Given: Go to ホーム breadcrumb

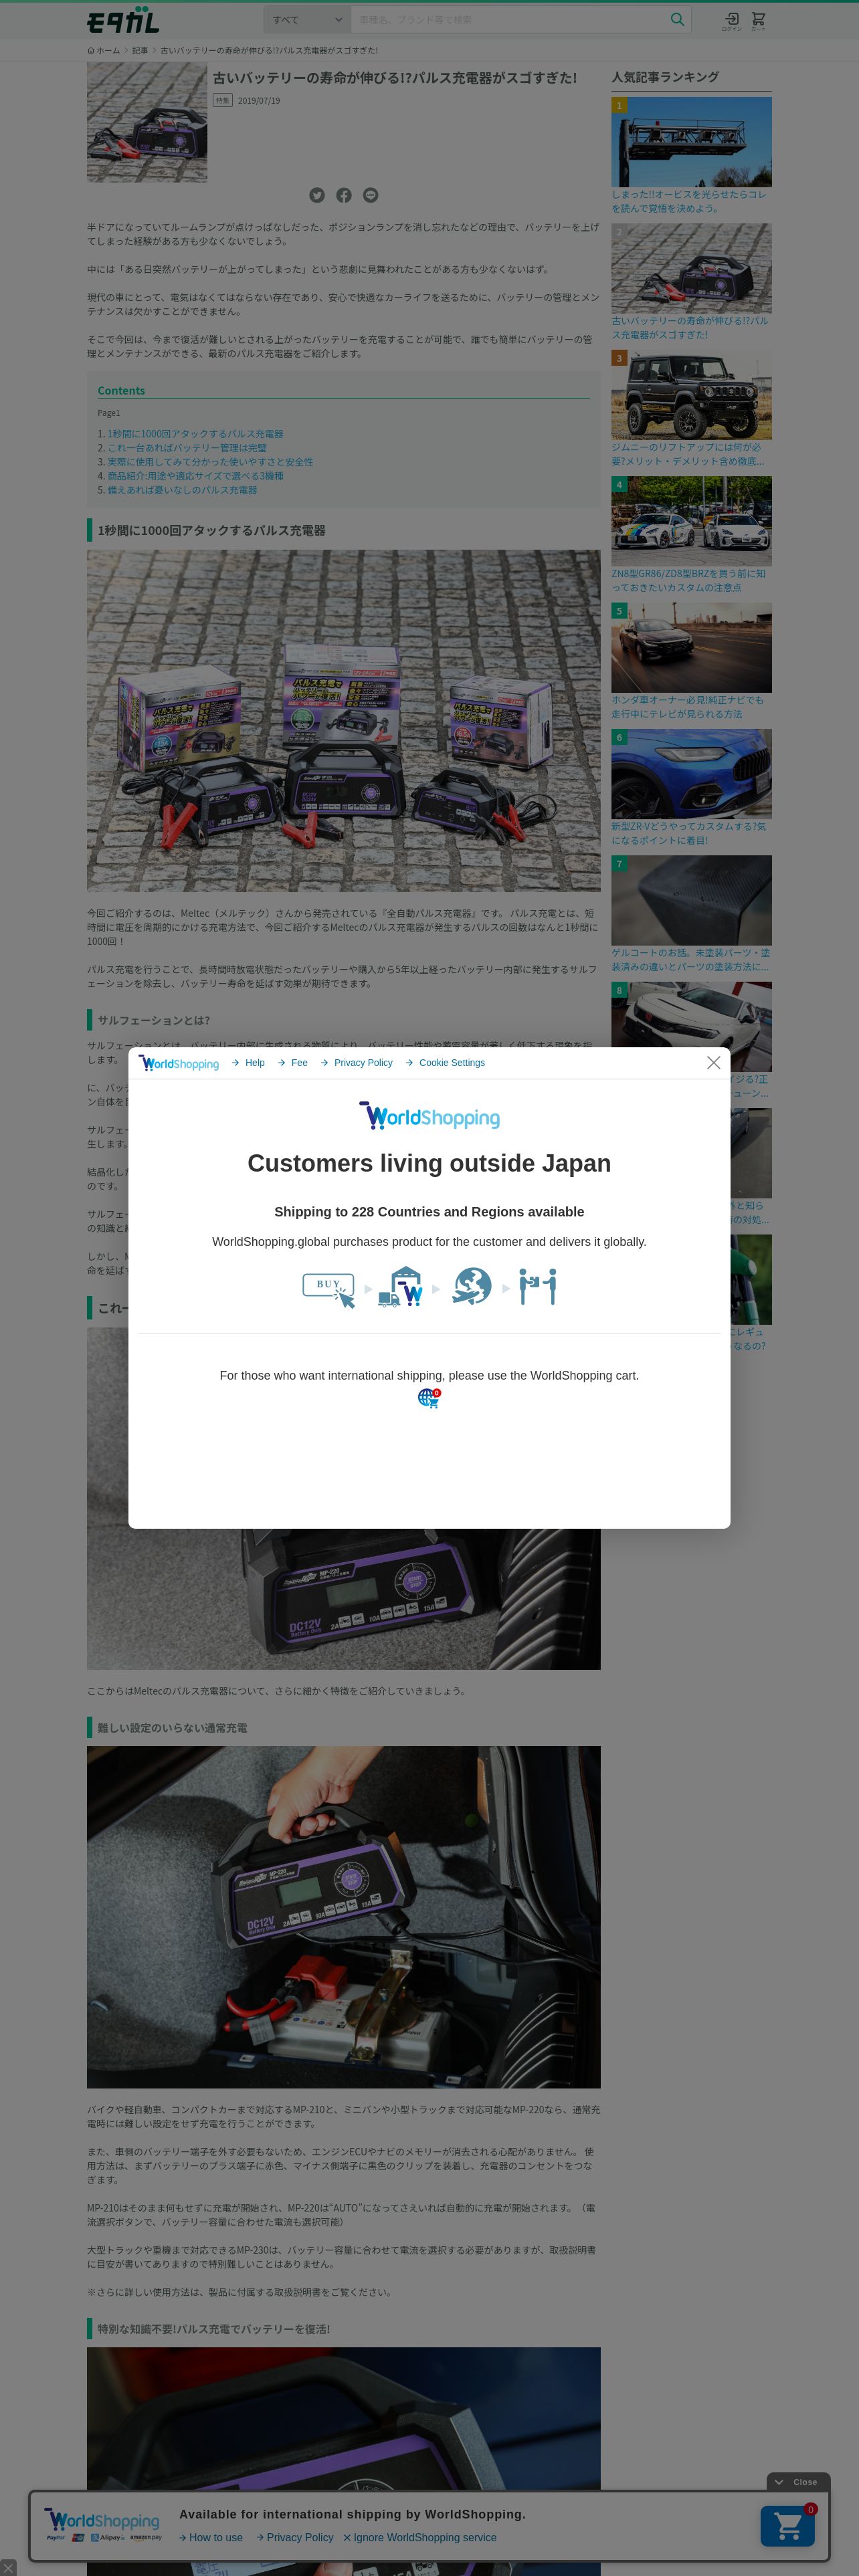Looking at the screenshot, I should click(x=104, y=50).
